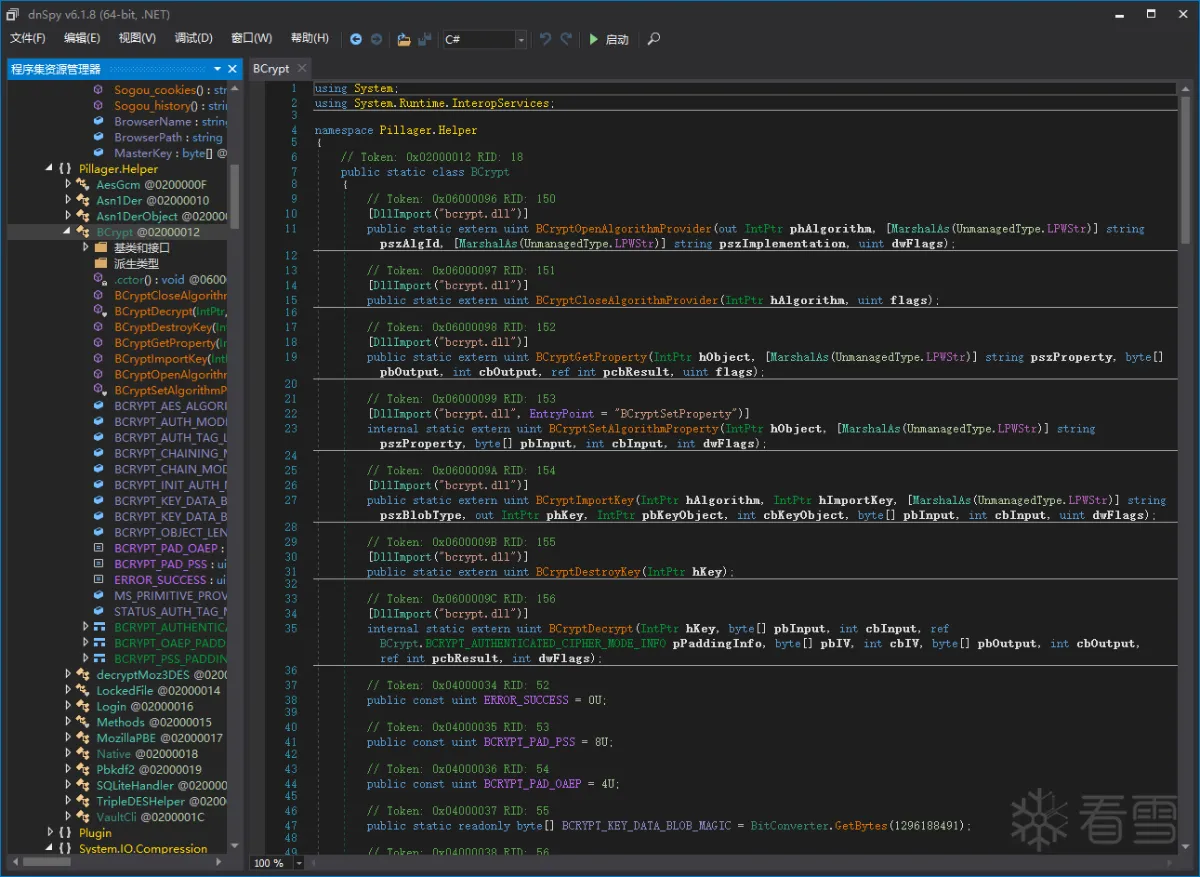
Task: Expand the AesGcm class node
Action: pyautogui.click(x=68, y=185)
